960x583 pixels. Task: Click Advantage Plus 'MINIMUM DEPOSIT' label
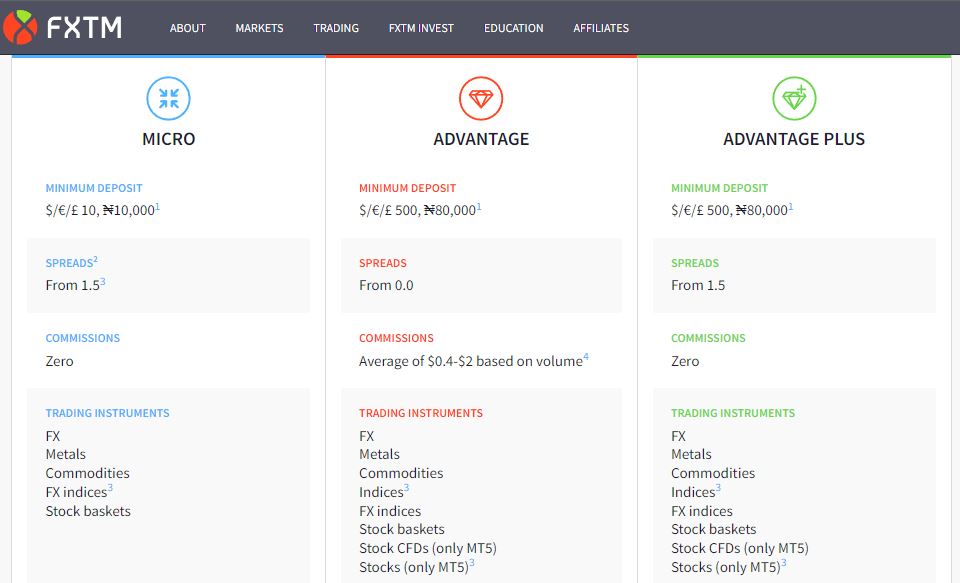pyautogui.click(x=719, y=188)
